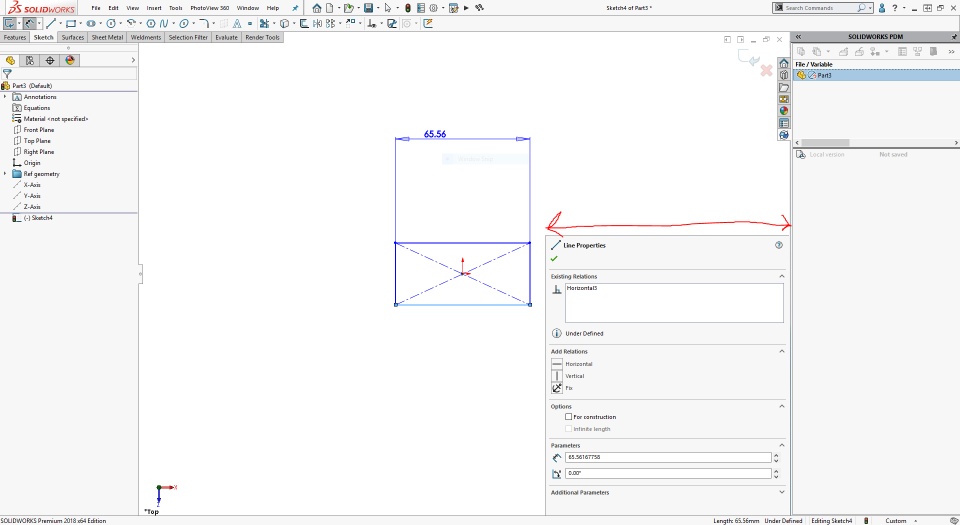Switch to the Features tab
Image resolution: width=960 pixels, height=525 pixels.
click(x=15, y=37)
